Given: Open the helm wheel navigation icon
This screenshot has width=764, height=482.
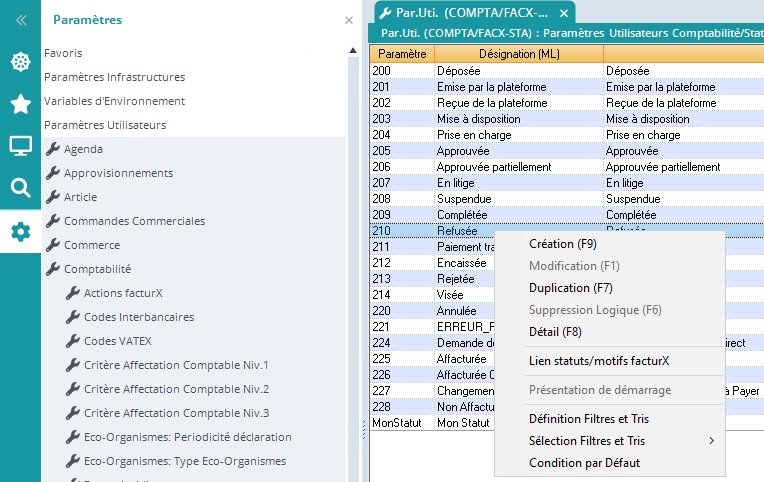Looking at the screenshot, I should point(20,62).
